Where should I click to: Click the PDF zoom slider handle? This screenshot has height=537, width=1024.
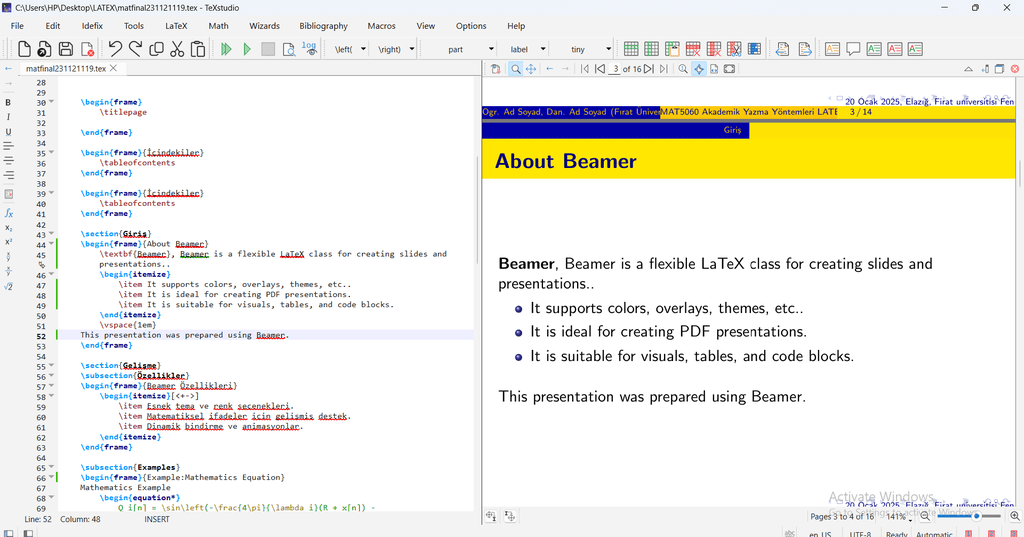(976, 516)
